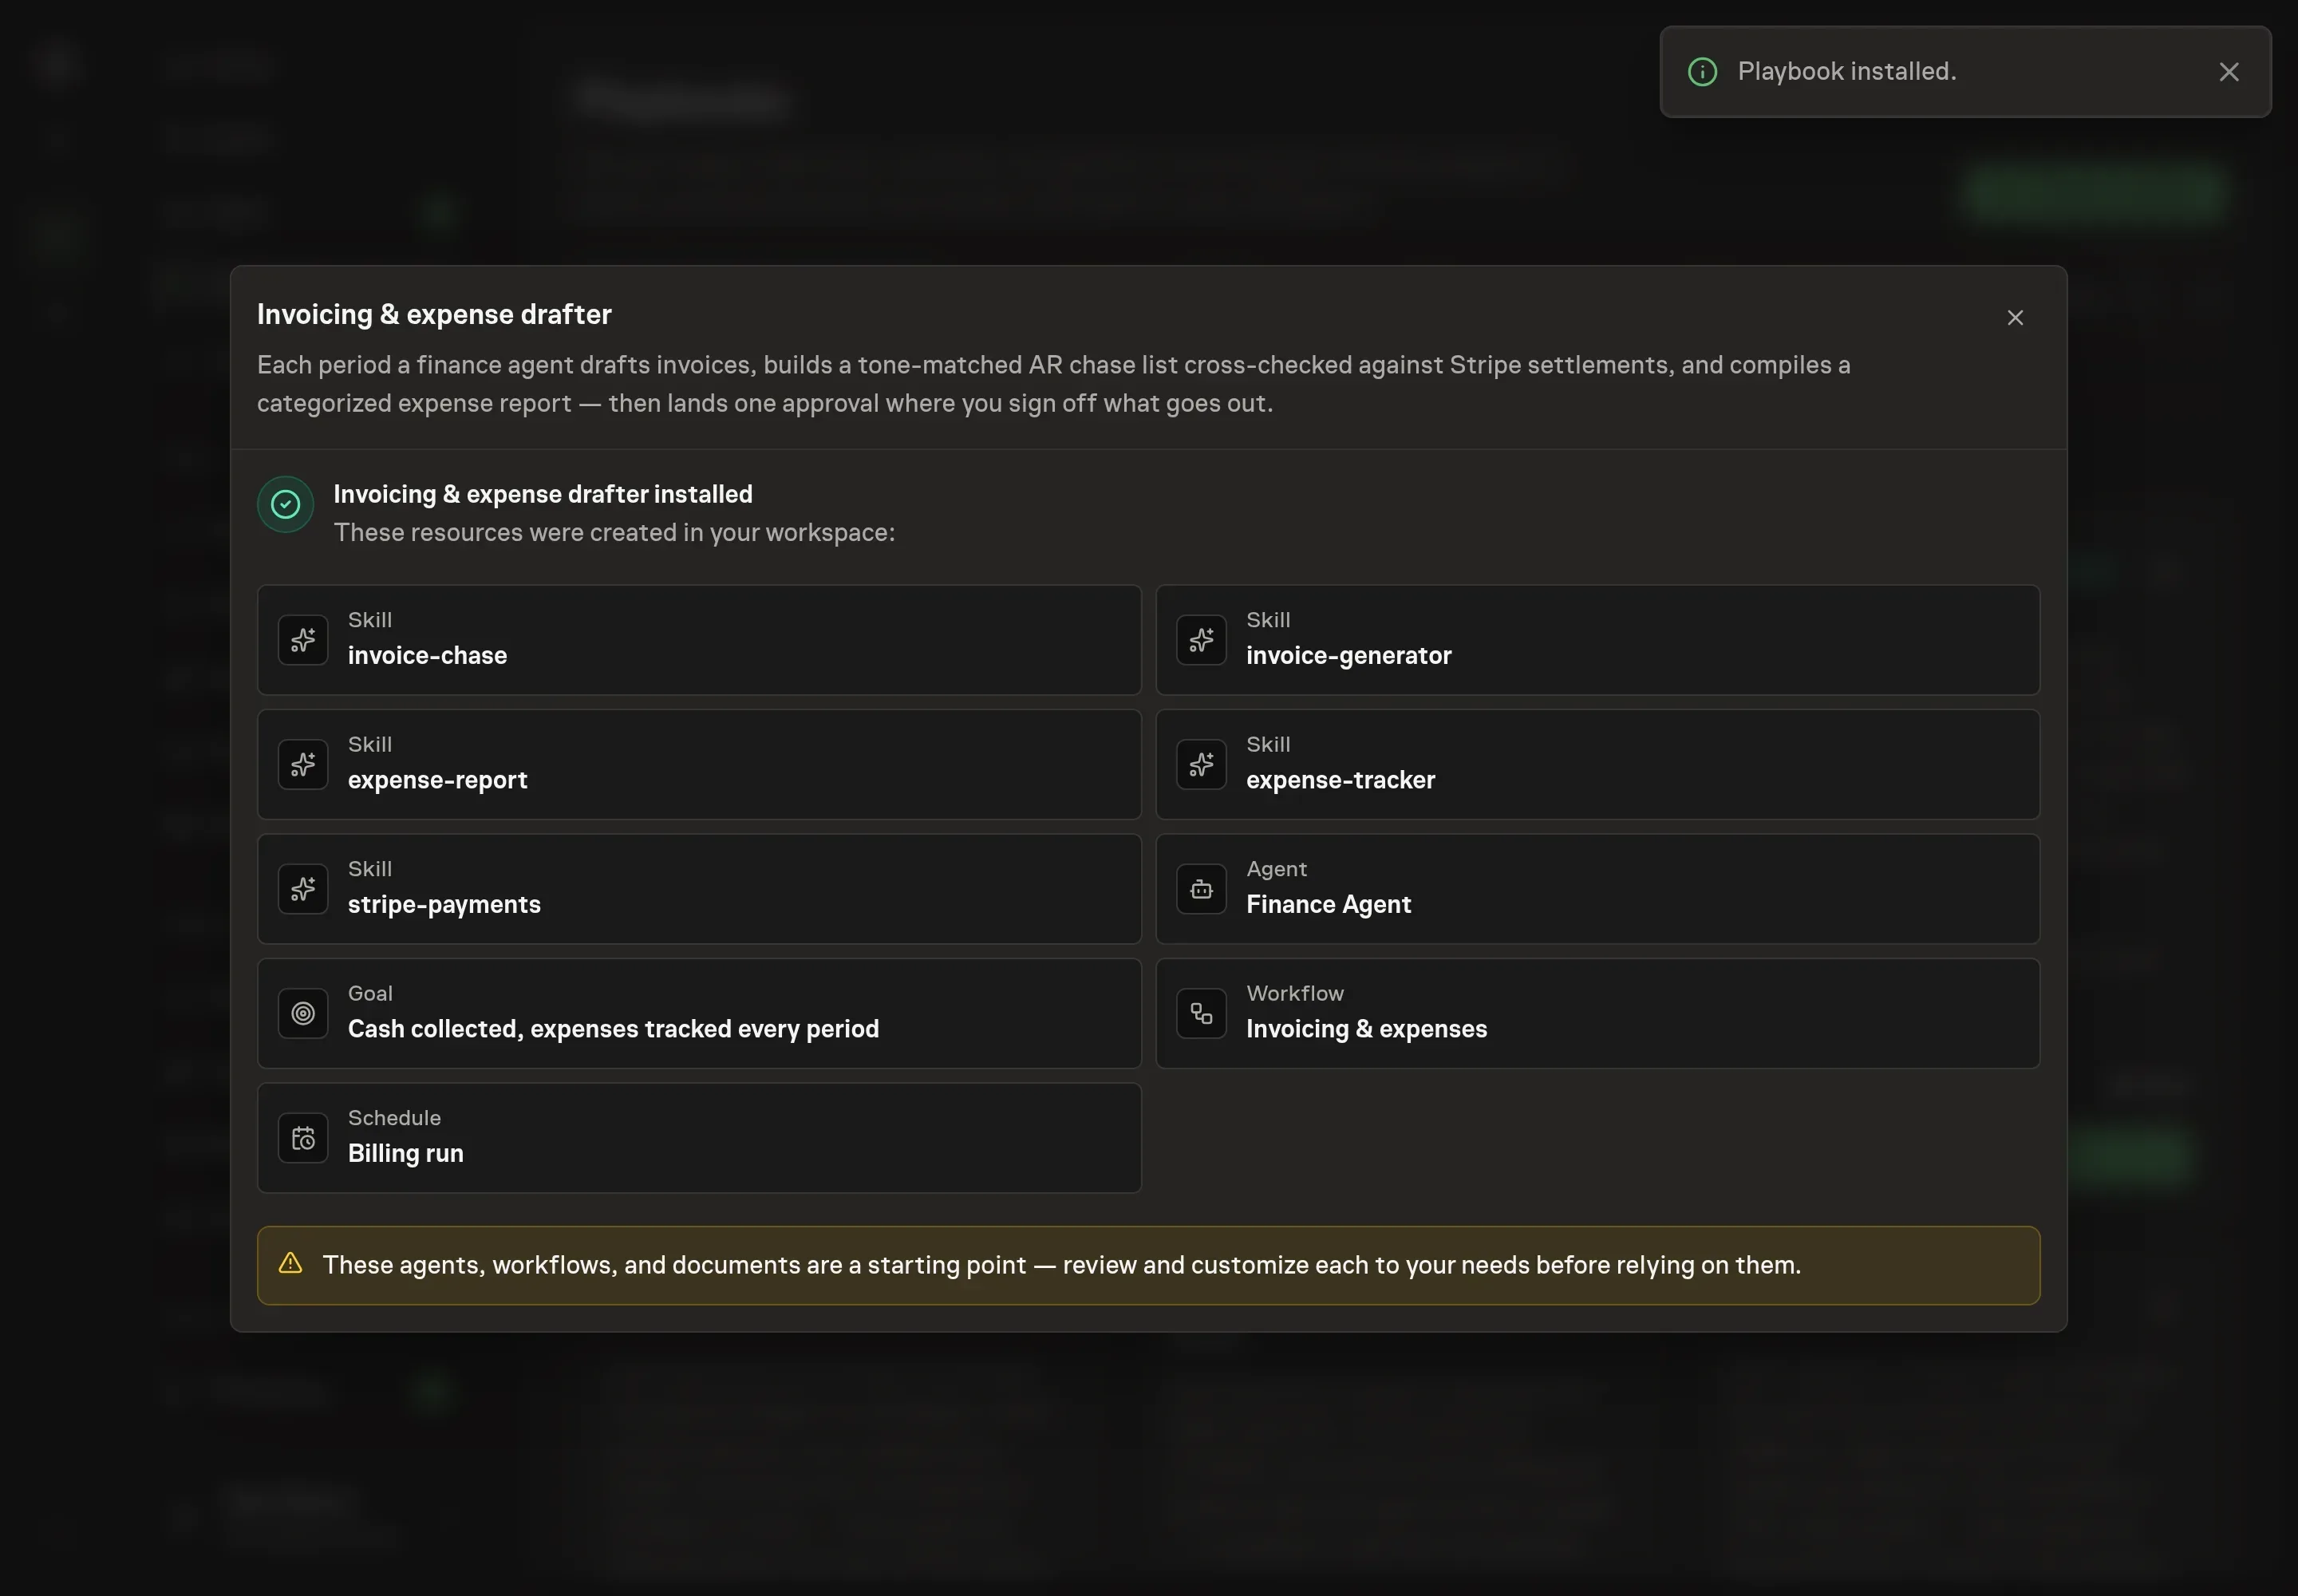Open the expense-report skill
Screen dimensions: 2298x1596
pyautogui.click(x=699, y=764)
